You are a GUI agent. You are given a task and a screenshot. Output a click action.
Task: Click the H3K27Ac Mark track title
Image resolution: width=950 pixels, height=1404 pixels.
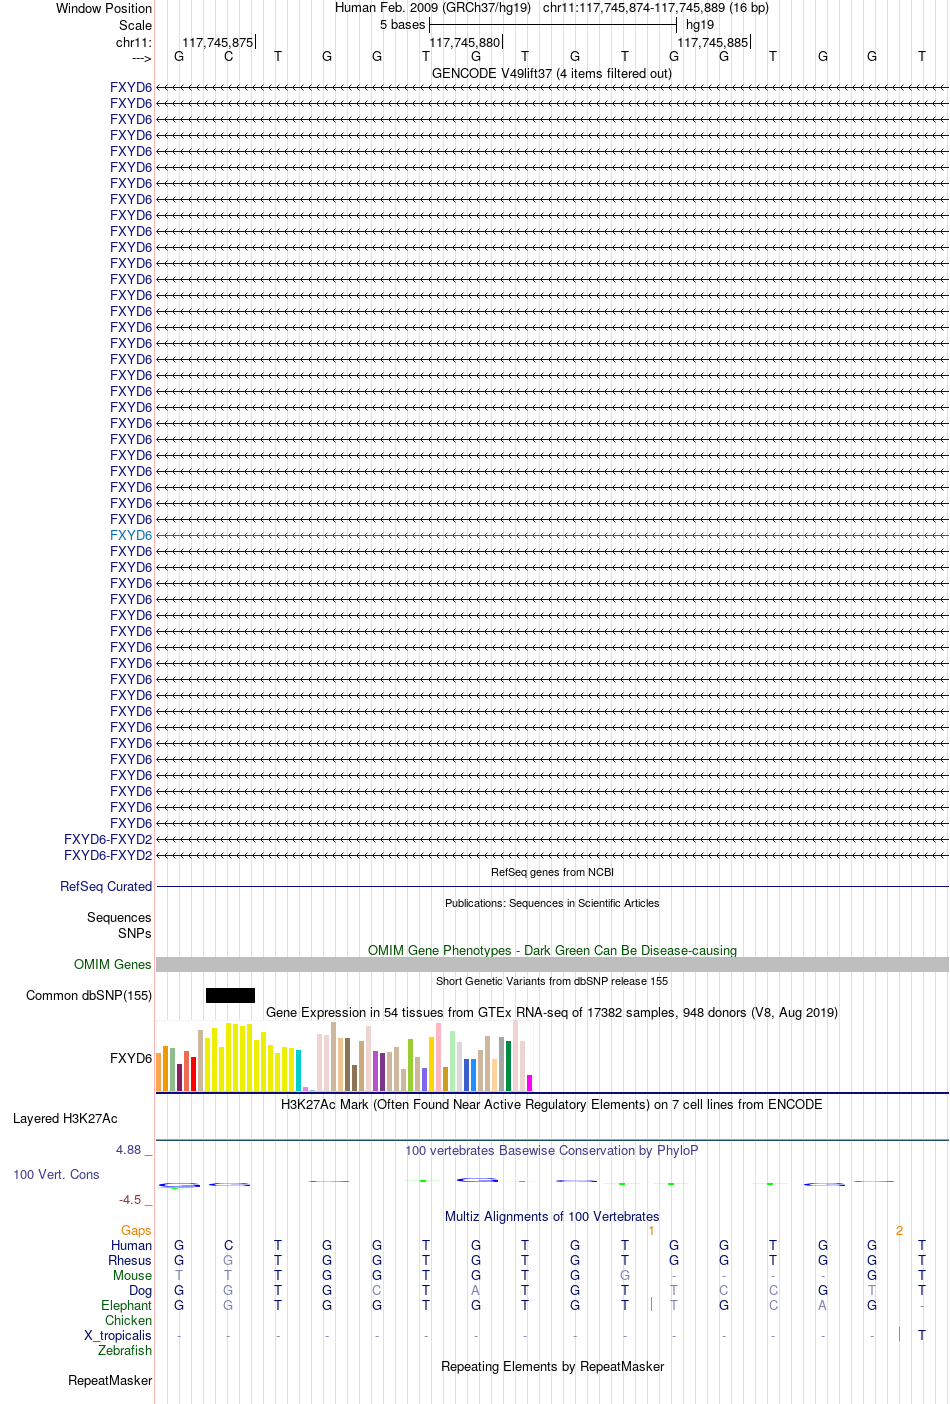tap(552, 1104)
